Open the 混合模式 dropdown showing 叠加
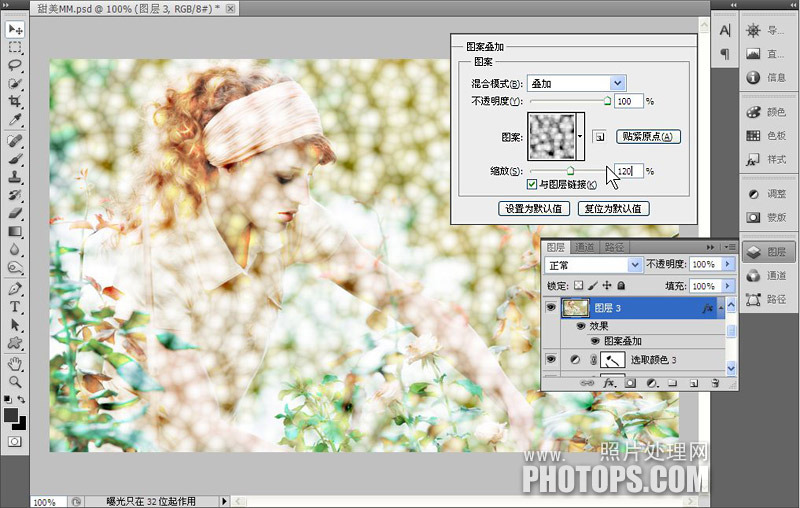The width and height of the screenshot is (800, 508). pyautogui.click(x=577, y=83)
